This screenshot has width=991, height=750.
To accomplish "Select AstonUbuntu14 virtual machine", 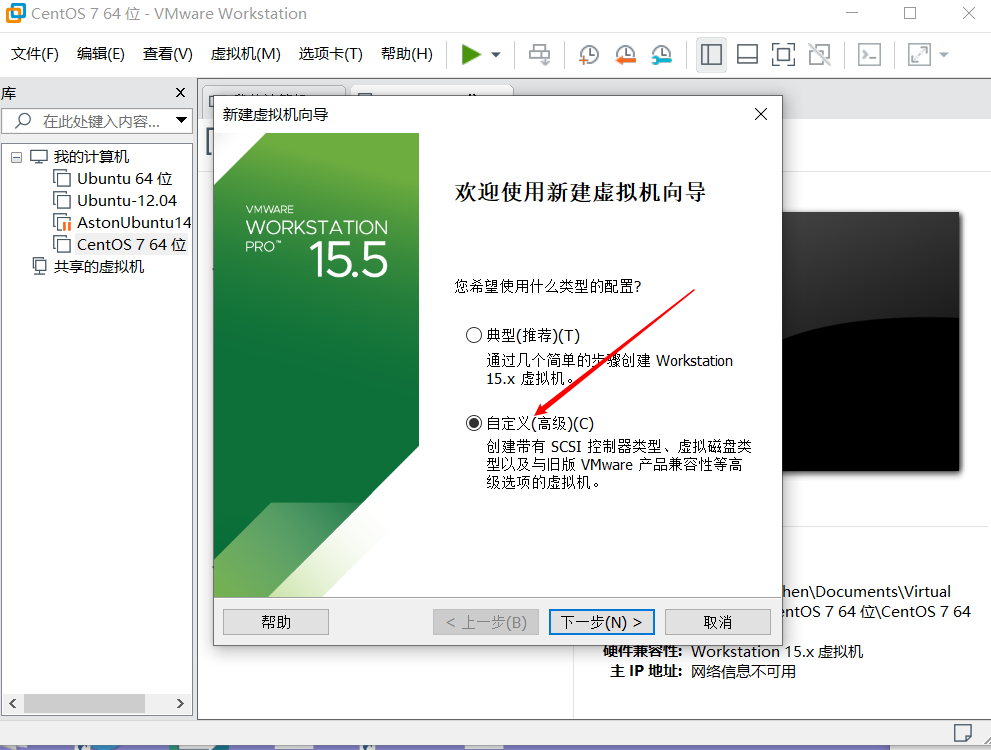I will [133, 222].
